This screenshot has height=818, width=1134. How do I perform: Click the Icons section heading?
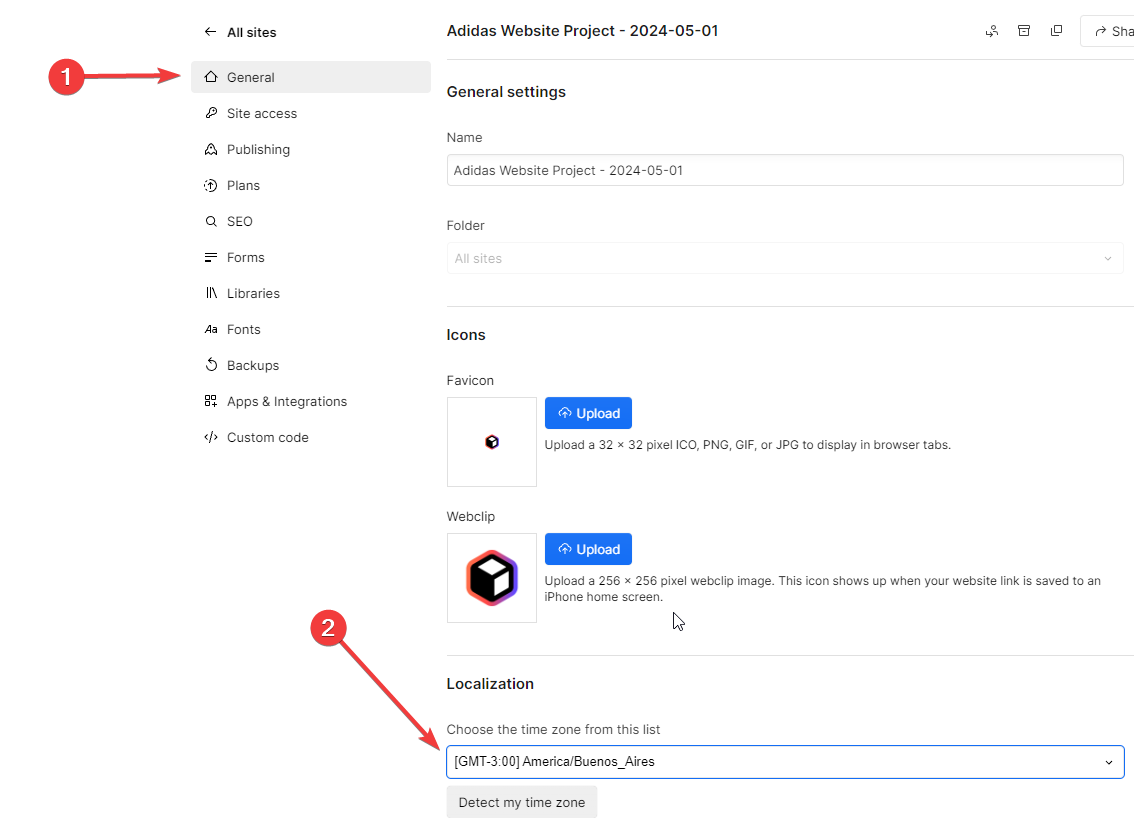tap(466, 335)
